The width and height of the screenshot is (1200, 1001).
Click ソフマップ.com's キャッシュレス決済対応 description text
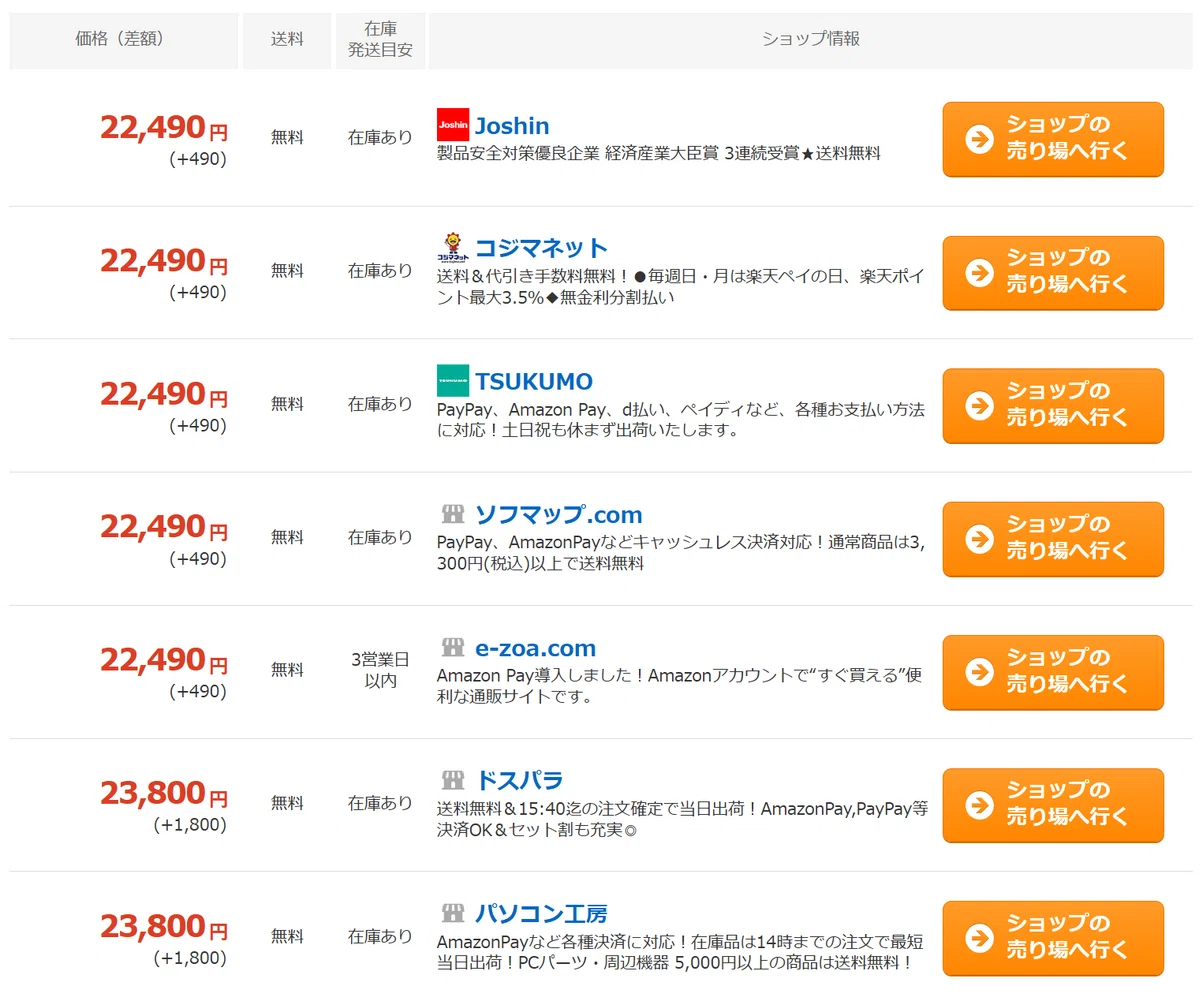click(683, 553)
